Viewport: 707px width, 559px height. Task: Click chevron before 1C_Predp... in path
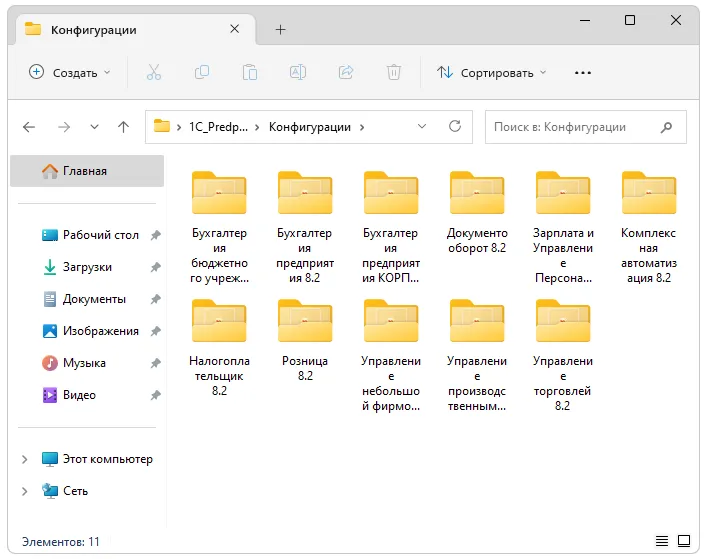click(179, 128)
